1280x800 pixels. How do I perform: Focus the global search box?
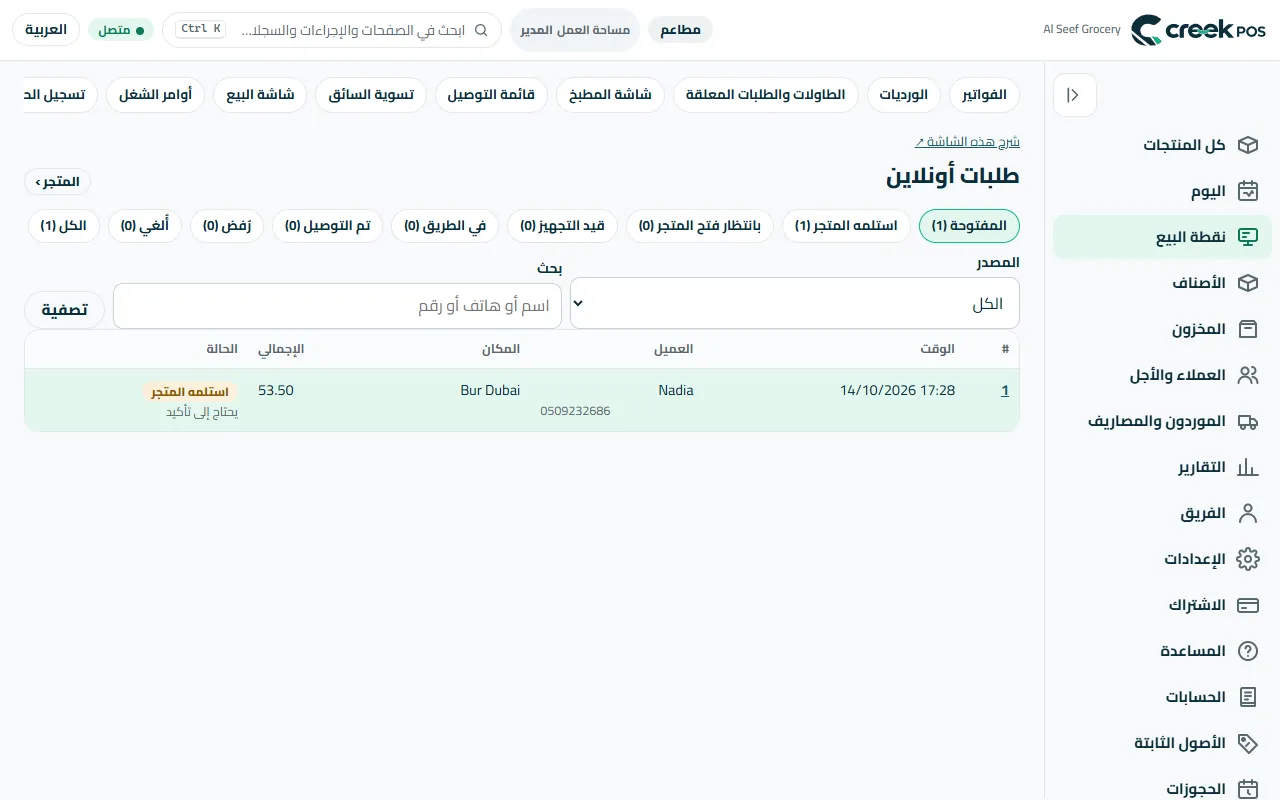point(332,30)
